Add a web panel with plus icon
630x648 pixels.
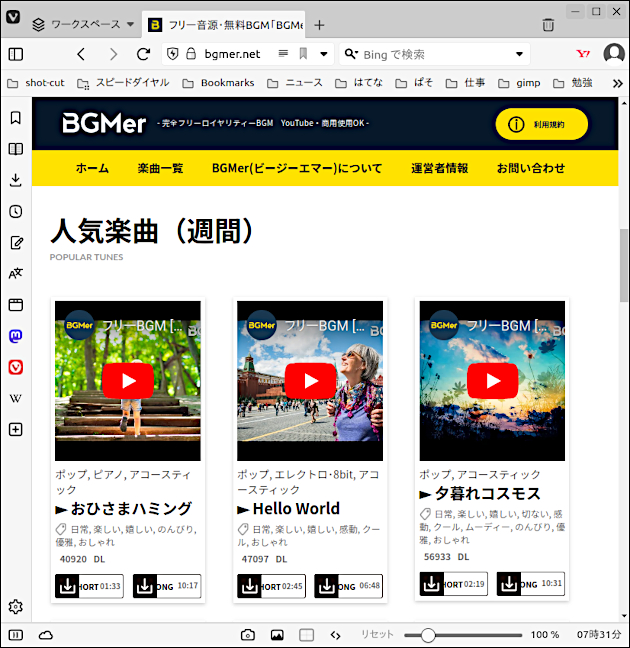(x=16, y=430)
